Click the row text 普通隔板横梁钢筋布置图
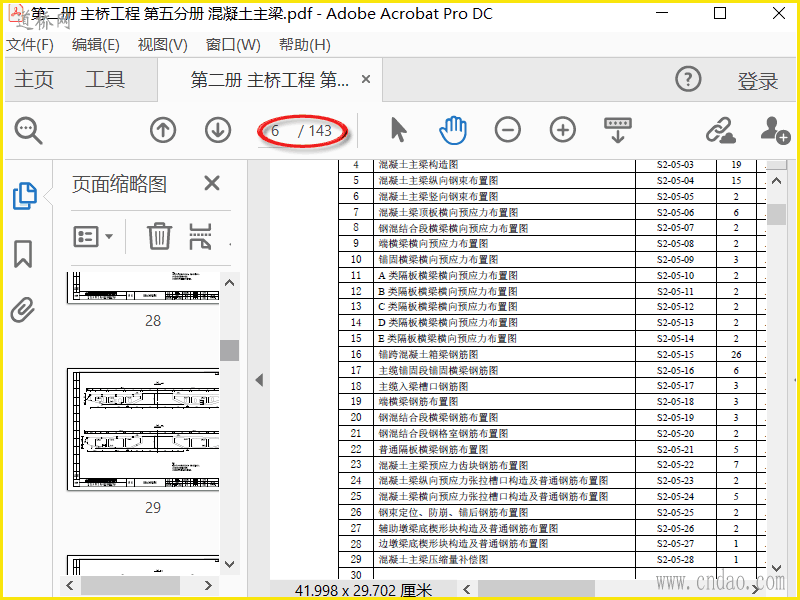This screenshot has width=800, height=600. pyautogui.click(x=433, y=449)
